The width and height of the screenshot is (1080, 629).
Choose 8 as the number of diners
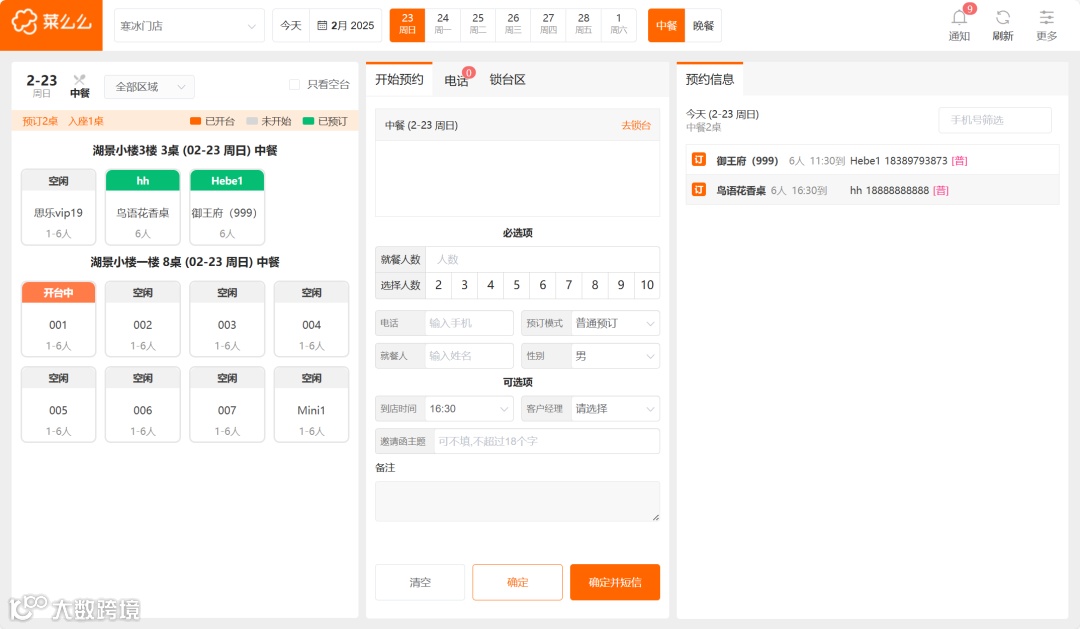[x=595, y=285]
